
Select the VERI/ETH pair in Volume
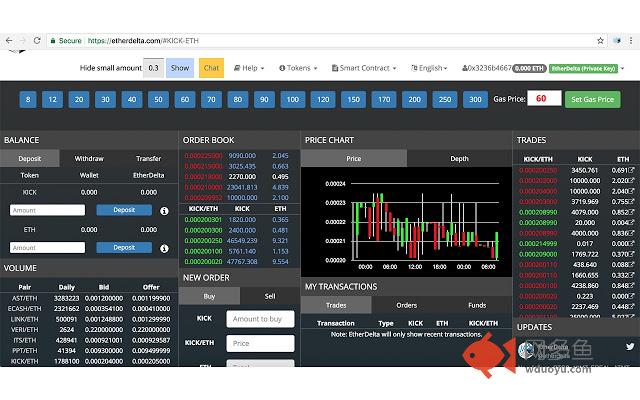24,329
